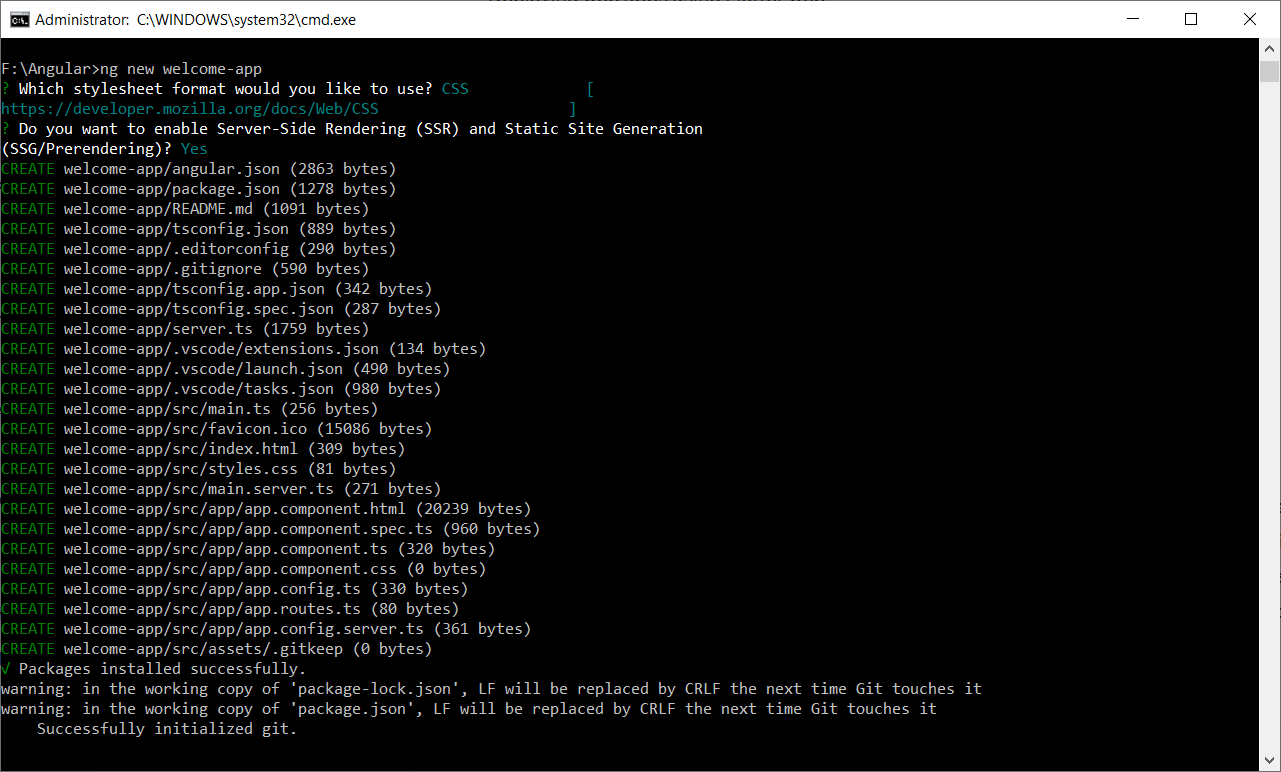Click the 'Packages installed successfully' message
Screen dimensions: 1281x772
click(x=162, y=669)
